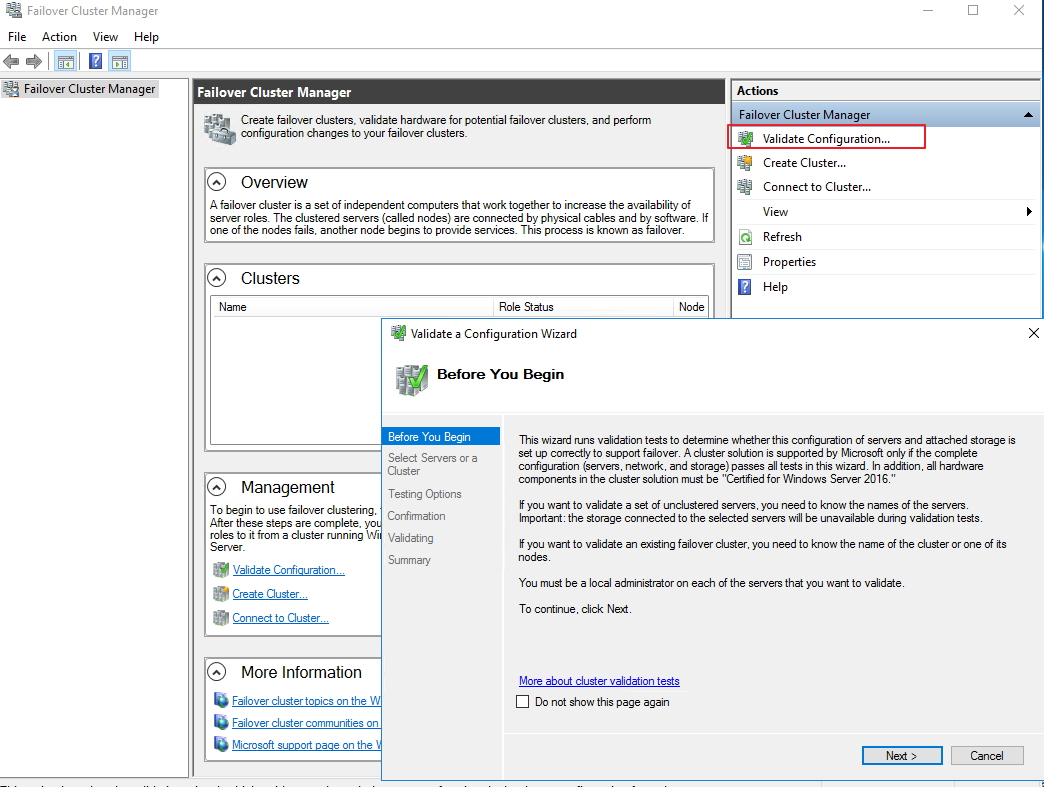Click the Show/Hide Console Tree toolbar icon

click(66, 62)
